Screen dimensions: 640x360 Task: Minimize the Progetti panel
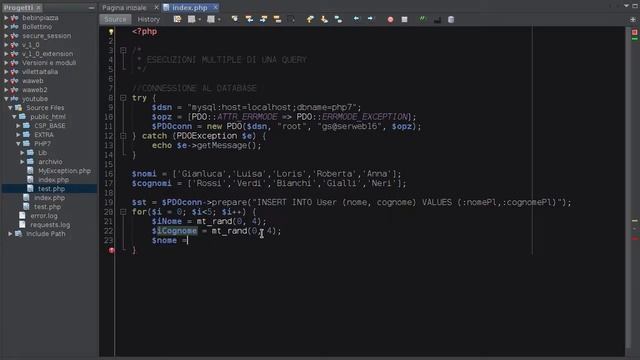coord(91,8)
